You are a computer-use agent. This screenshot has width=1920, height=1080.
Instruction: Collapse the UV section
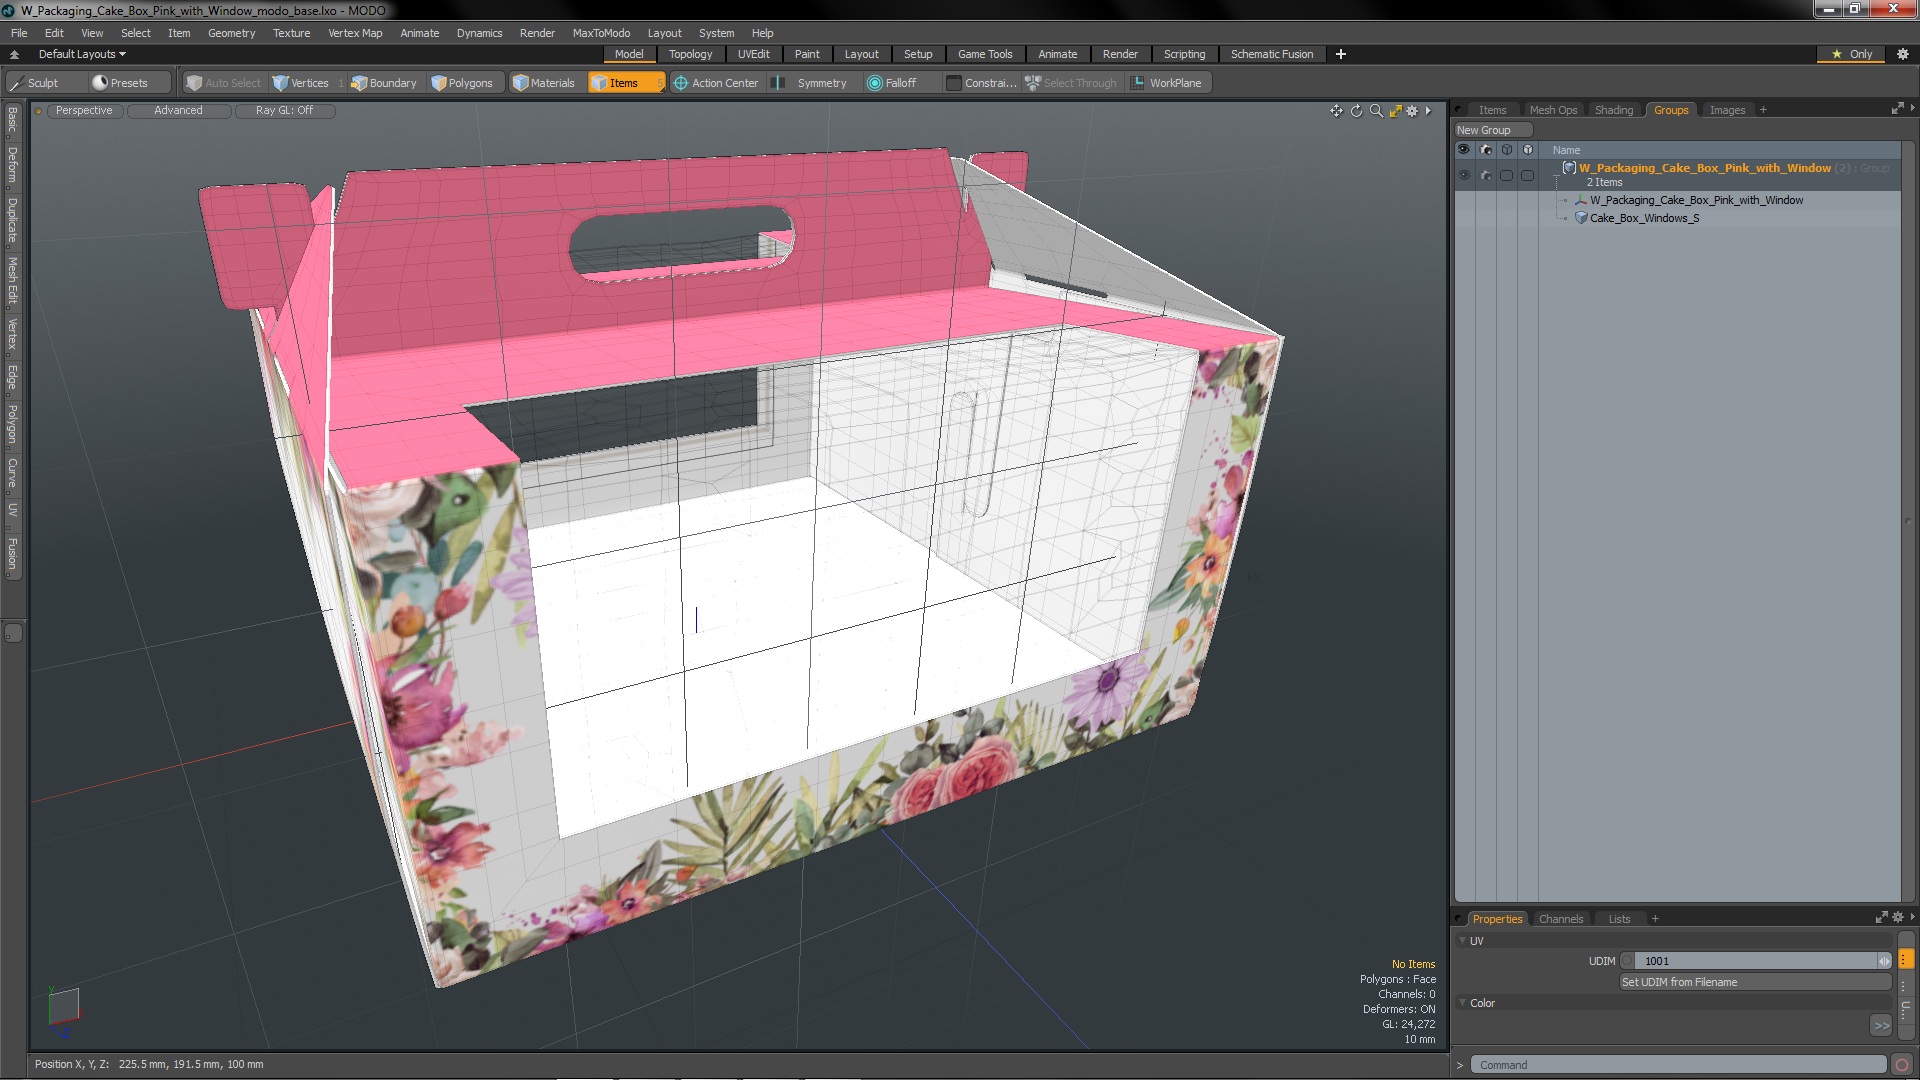(1463, 941)
